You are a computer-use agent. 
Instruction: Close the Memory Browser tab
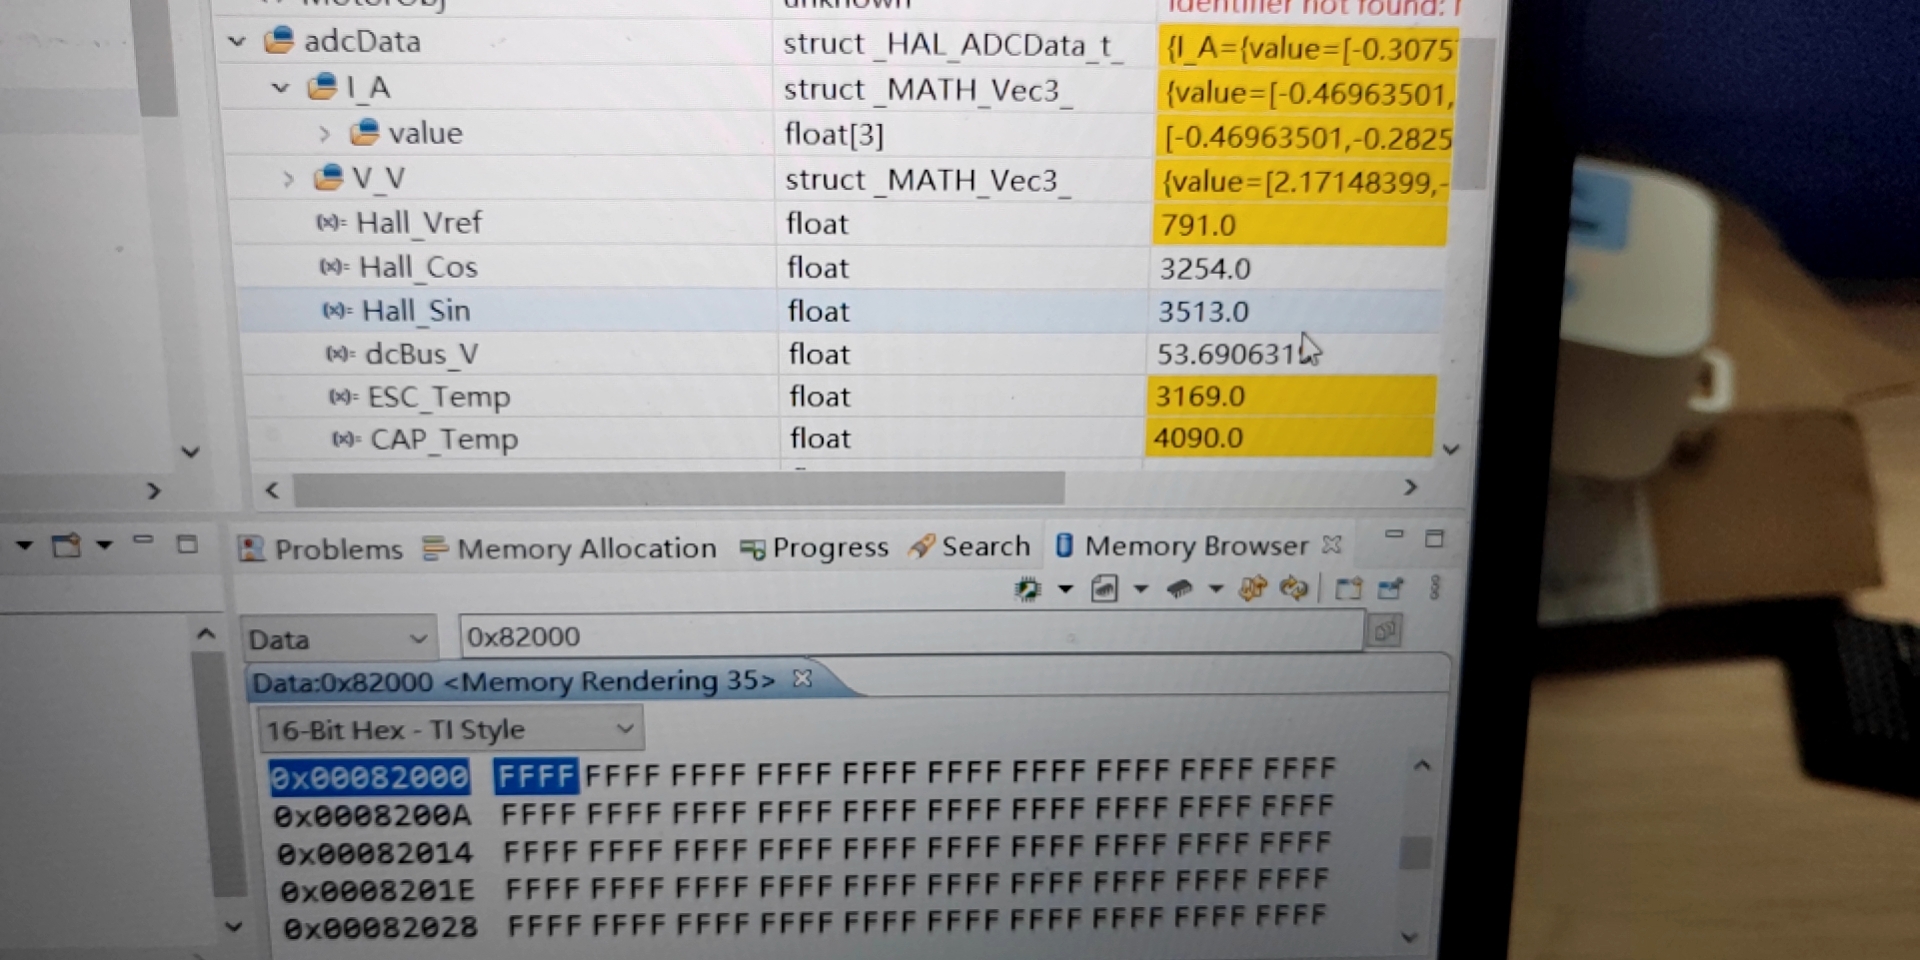point(1331,544)
